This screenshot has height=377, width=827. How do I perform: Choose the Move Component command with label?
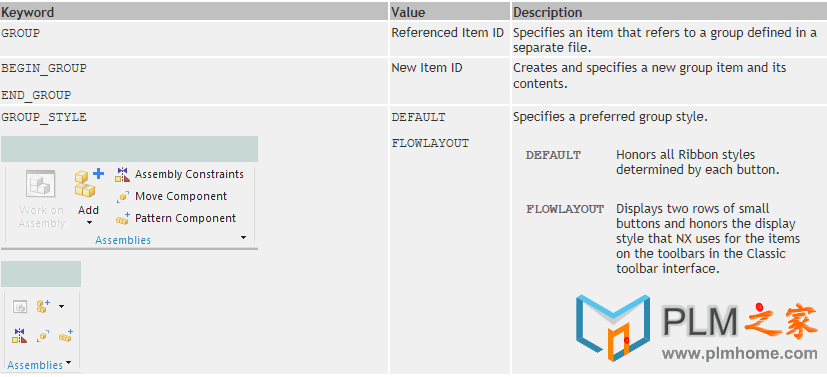[x=171, y=197]
